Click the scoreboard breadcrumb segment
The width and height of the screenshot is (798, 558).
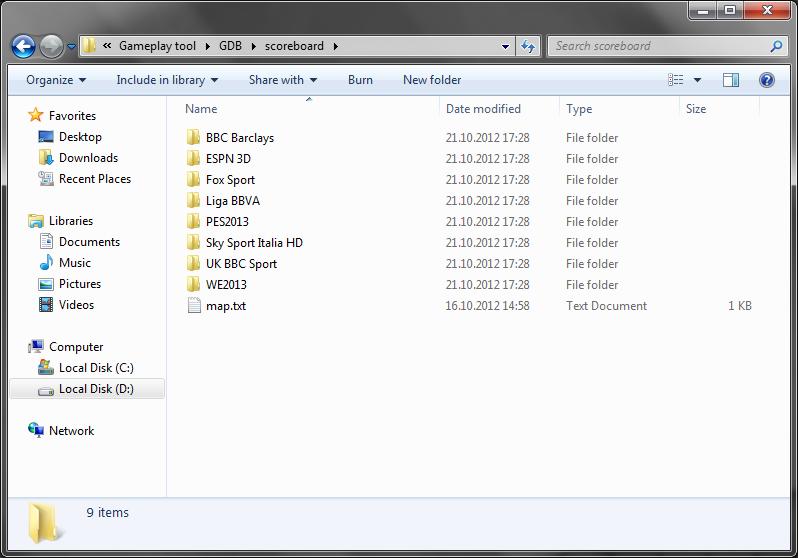pyautogui.click(x=294, y=46)
